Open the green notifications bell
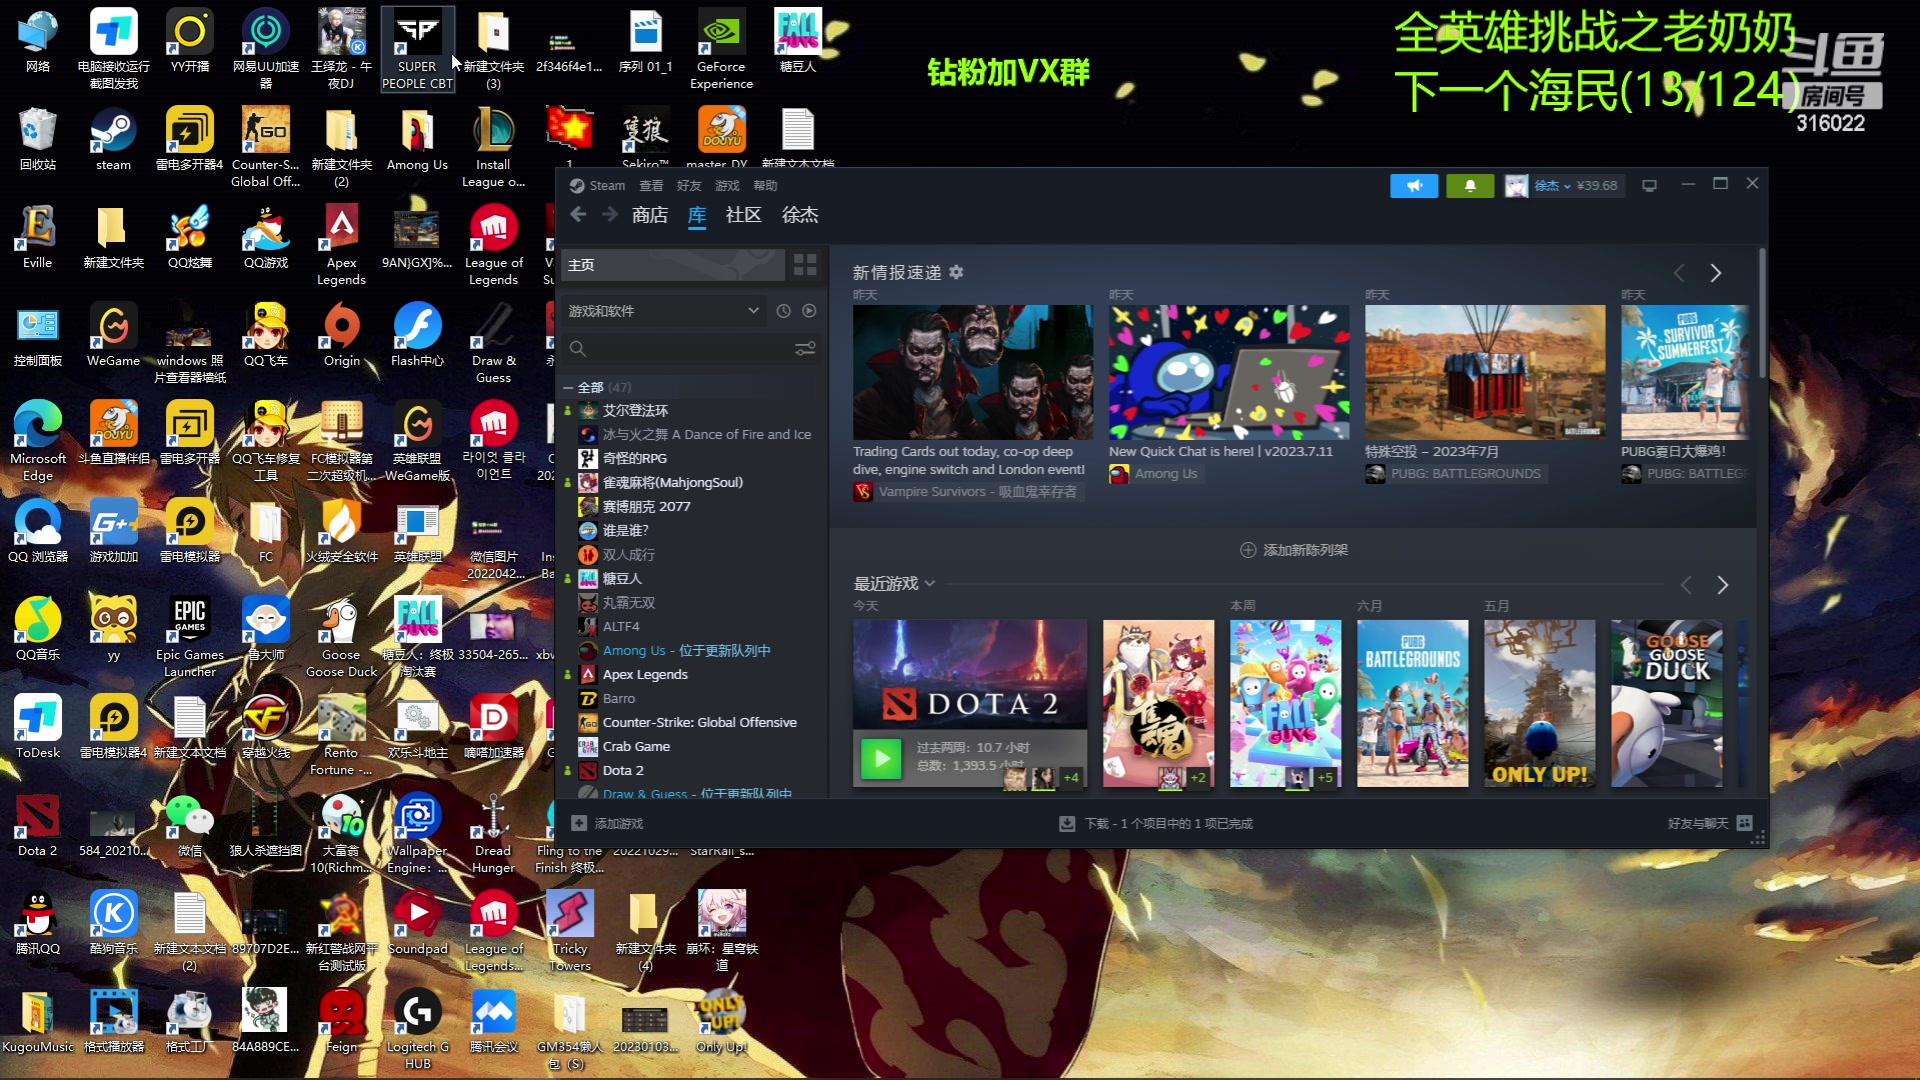Screen dimensions: 1920x1080 (x=1470, y=186)
